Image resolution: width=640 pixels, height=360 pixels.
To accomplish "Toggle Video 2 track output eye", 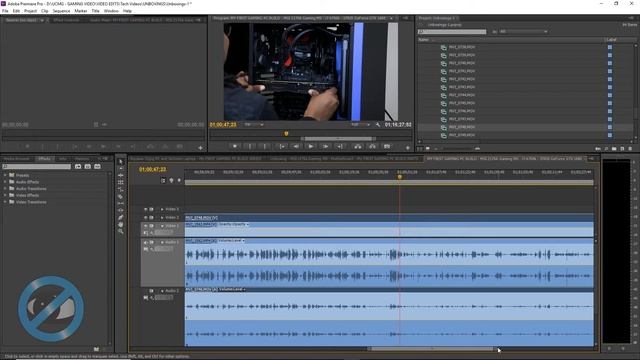I will (x=145, y=218).
